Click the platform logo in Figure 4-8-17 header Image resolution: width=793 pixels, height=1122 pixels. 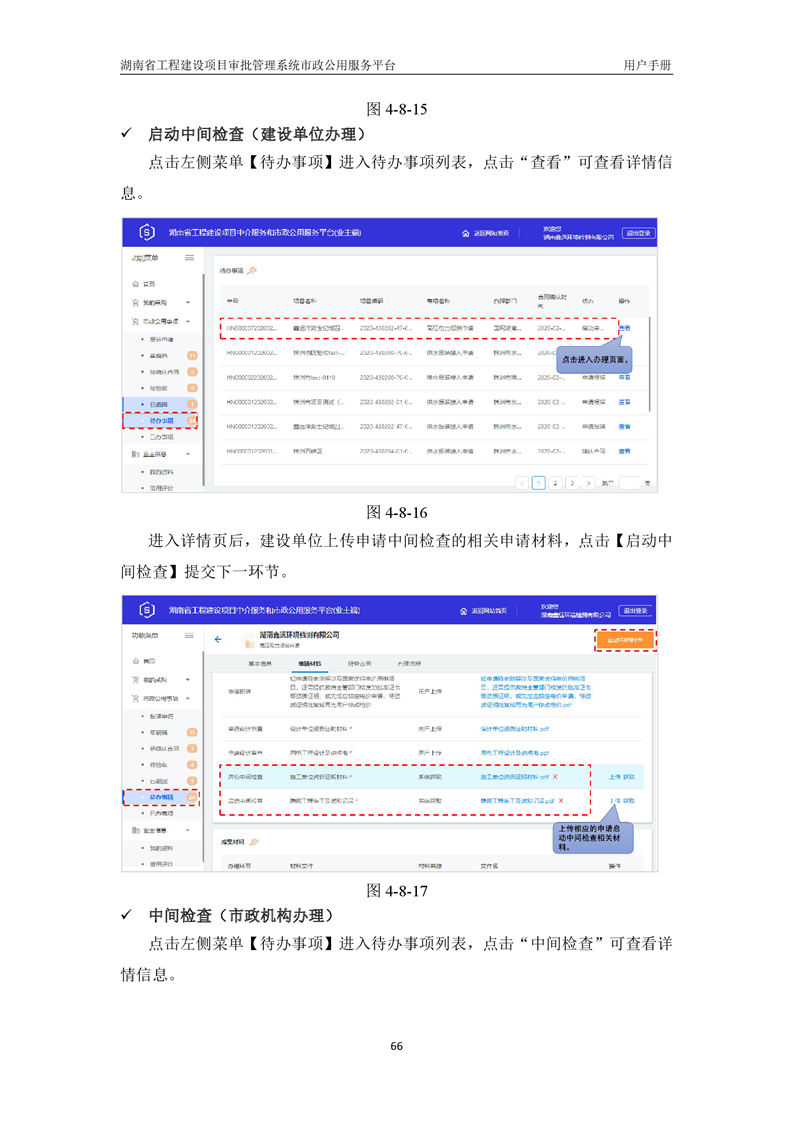147,610
